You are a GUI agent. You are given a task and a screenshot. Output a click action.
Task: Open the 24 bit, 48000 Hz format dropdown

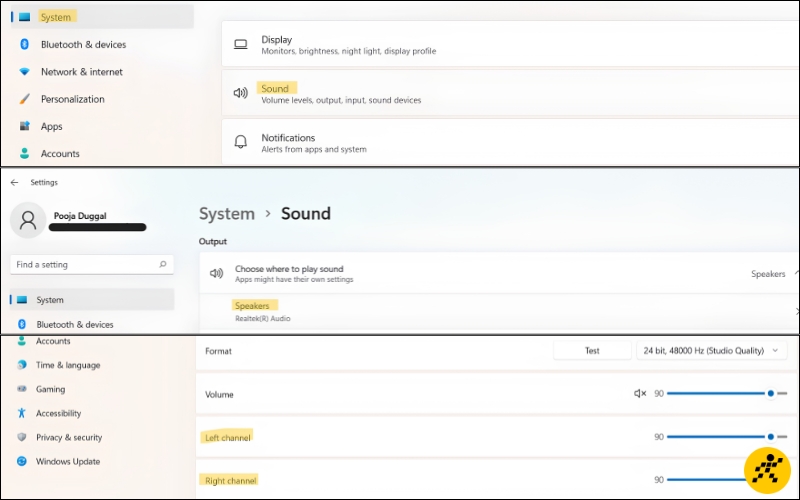pos(711,351)
